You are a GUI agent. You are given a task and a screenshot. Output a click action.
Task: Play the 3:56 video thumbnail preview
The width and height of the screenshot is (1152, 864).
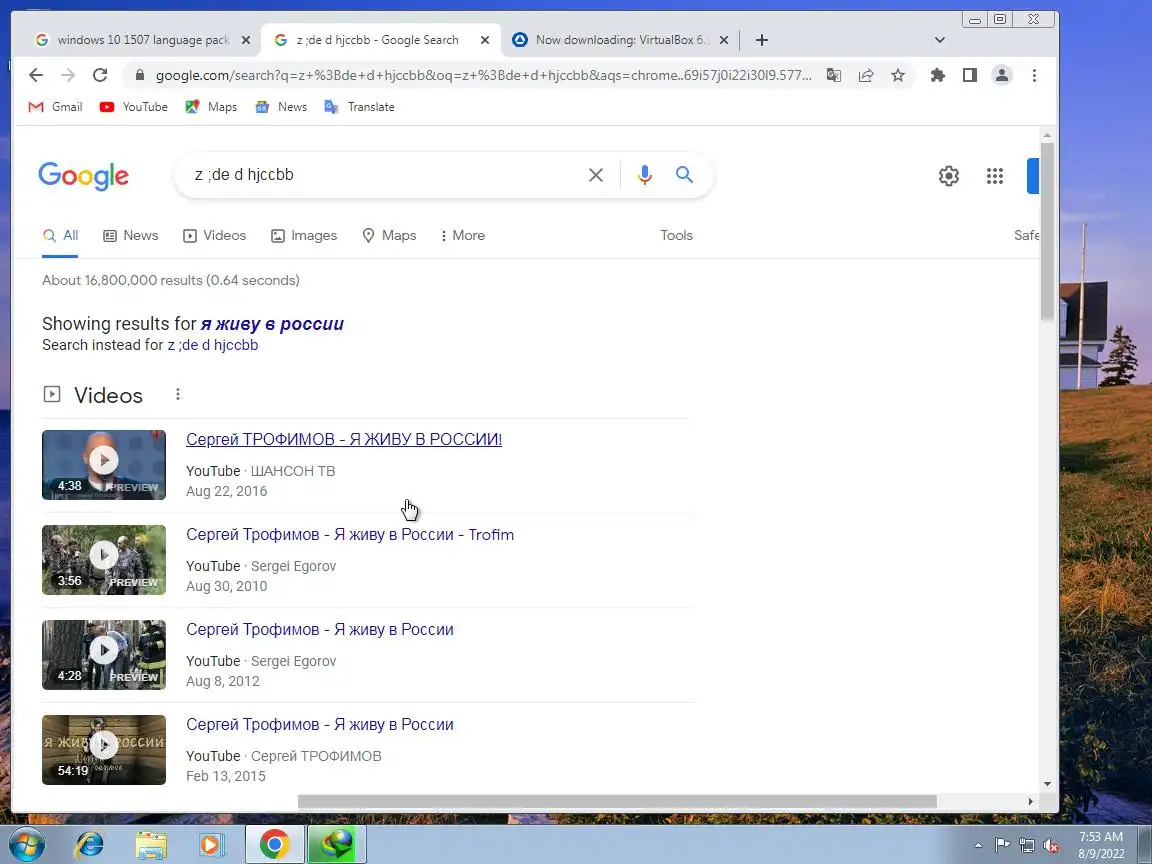[104, 560]
